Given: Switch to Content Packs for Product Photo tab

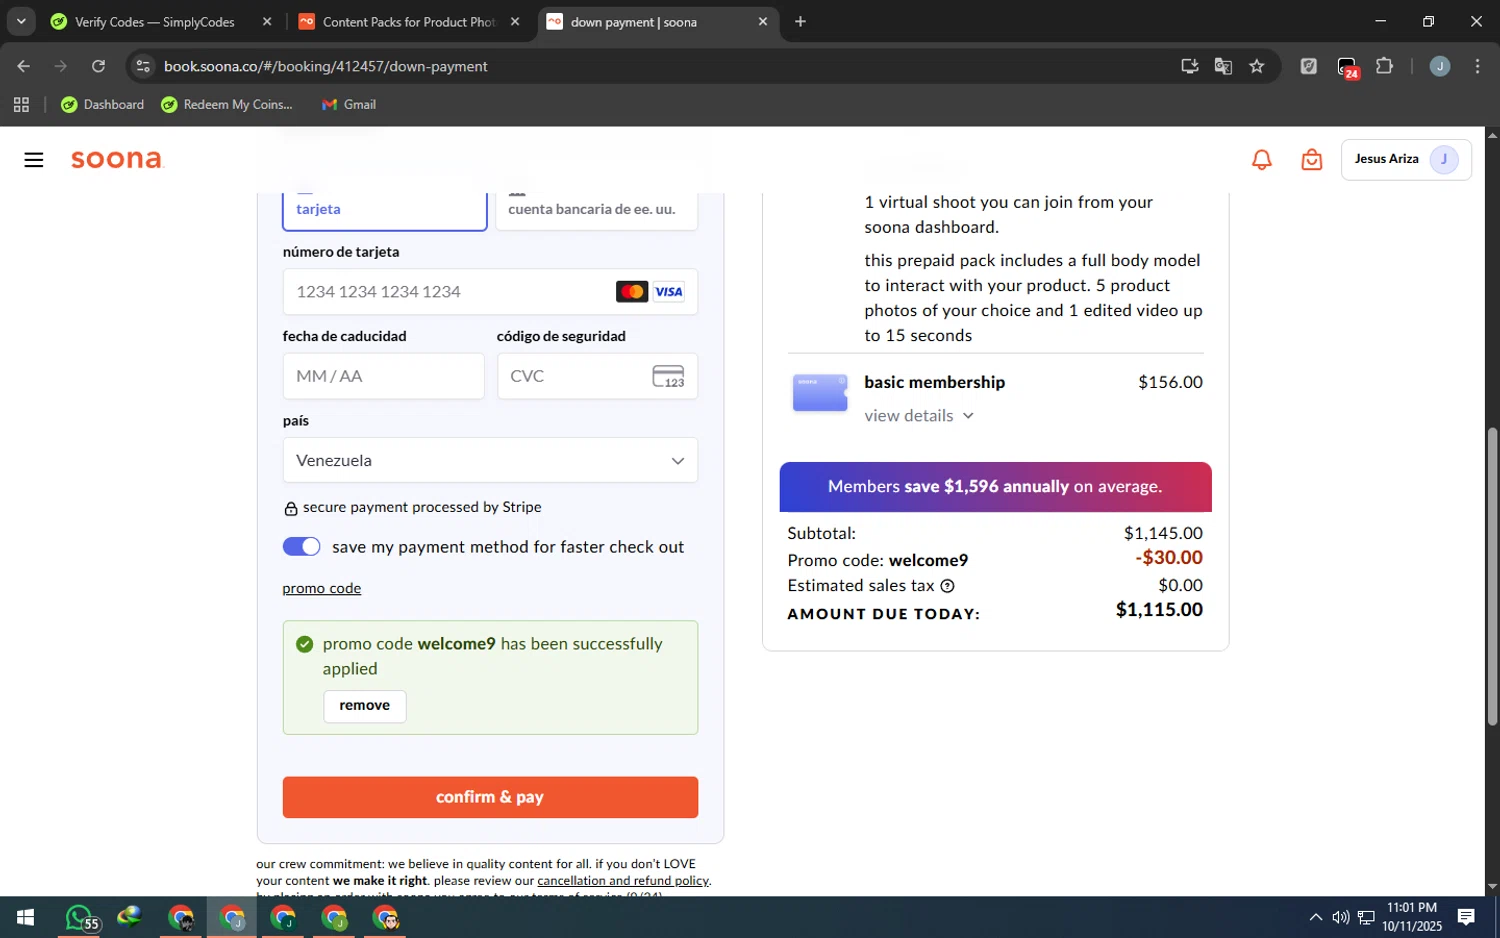Looking at the screenshot, I should pos(408,22).
